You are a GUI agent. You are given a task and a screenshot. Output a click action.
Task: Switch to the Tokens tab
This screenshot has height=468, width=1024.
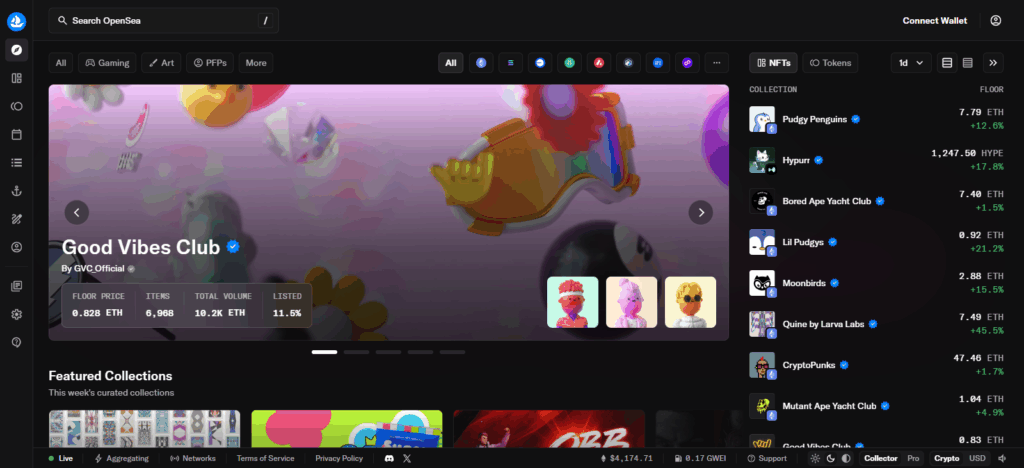click(830, 63)
